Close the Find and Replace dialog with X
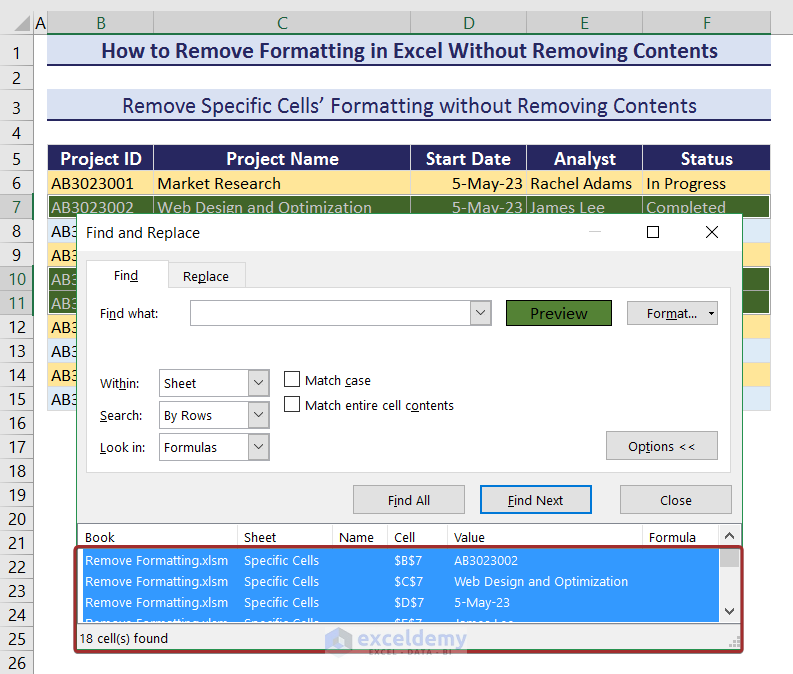The image size is (793, 674). point(712,232)
